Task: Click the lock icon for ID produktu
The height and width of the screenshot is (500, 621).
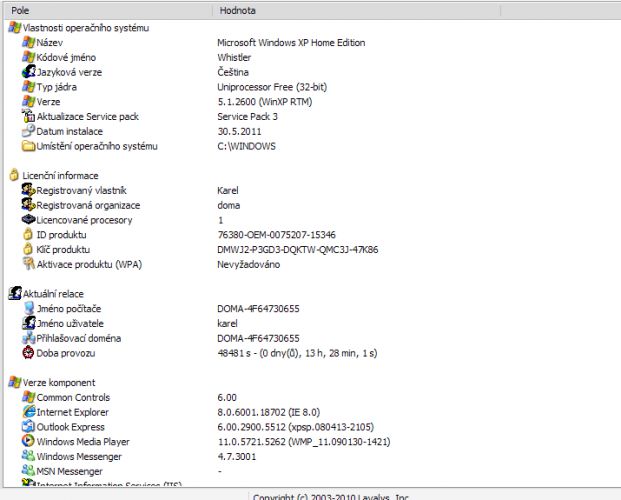Action: tap(28, 234)
